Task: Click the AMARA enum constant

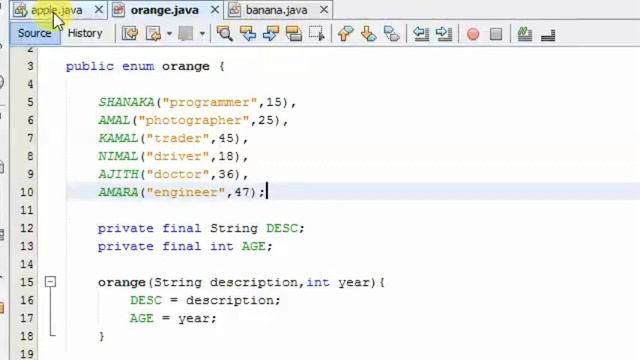Action: 118,192
